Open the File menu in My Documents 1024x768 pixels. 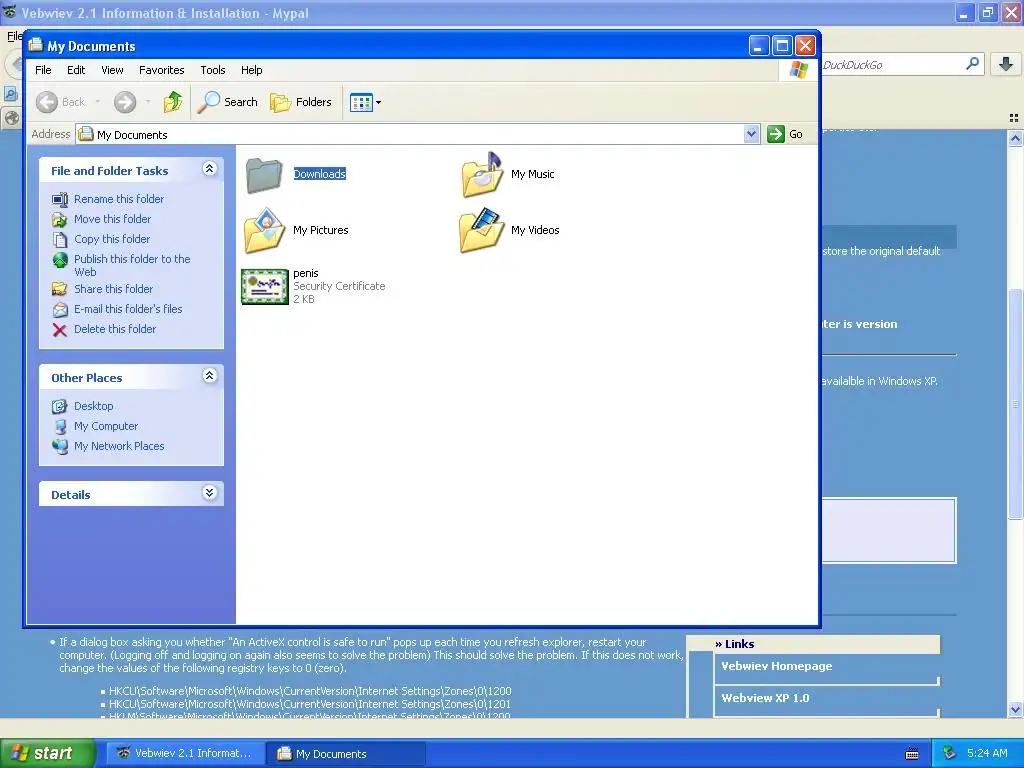pyautogui.click(x=43, y=70)
